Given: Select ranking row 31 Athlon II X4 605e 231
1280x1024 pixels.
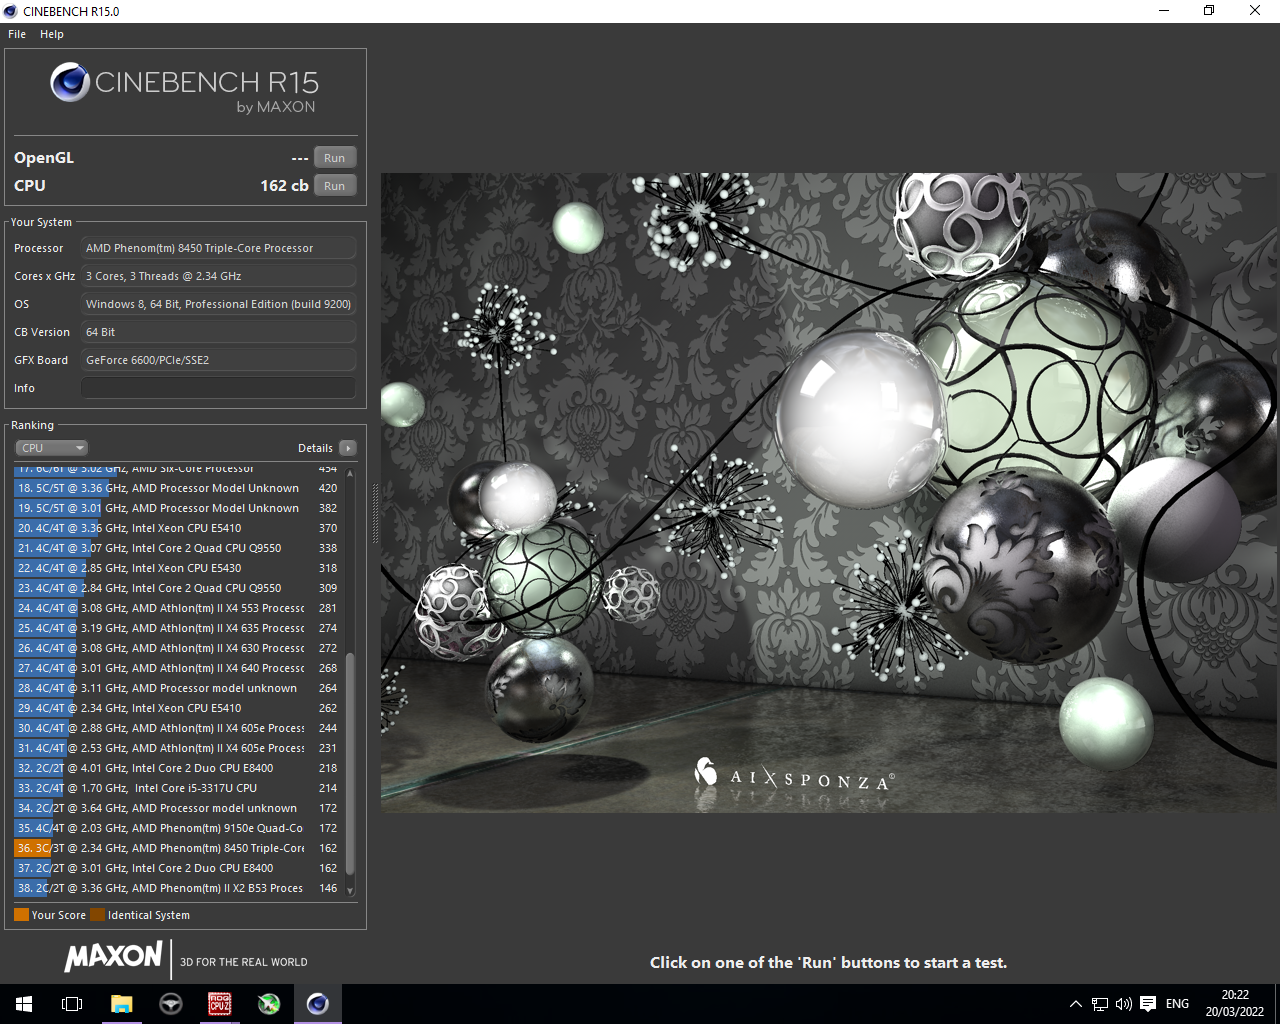Looking at the screenshot, I should (178, 748).
